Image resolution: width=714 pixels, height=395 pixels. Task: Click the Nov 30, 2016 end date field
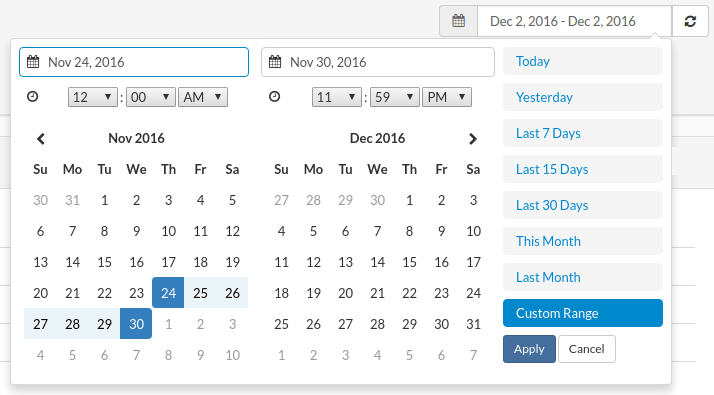(x=377, y=62)
